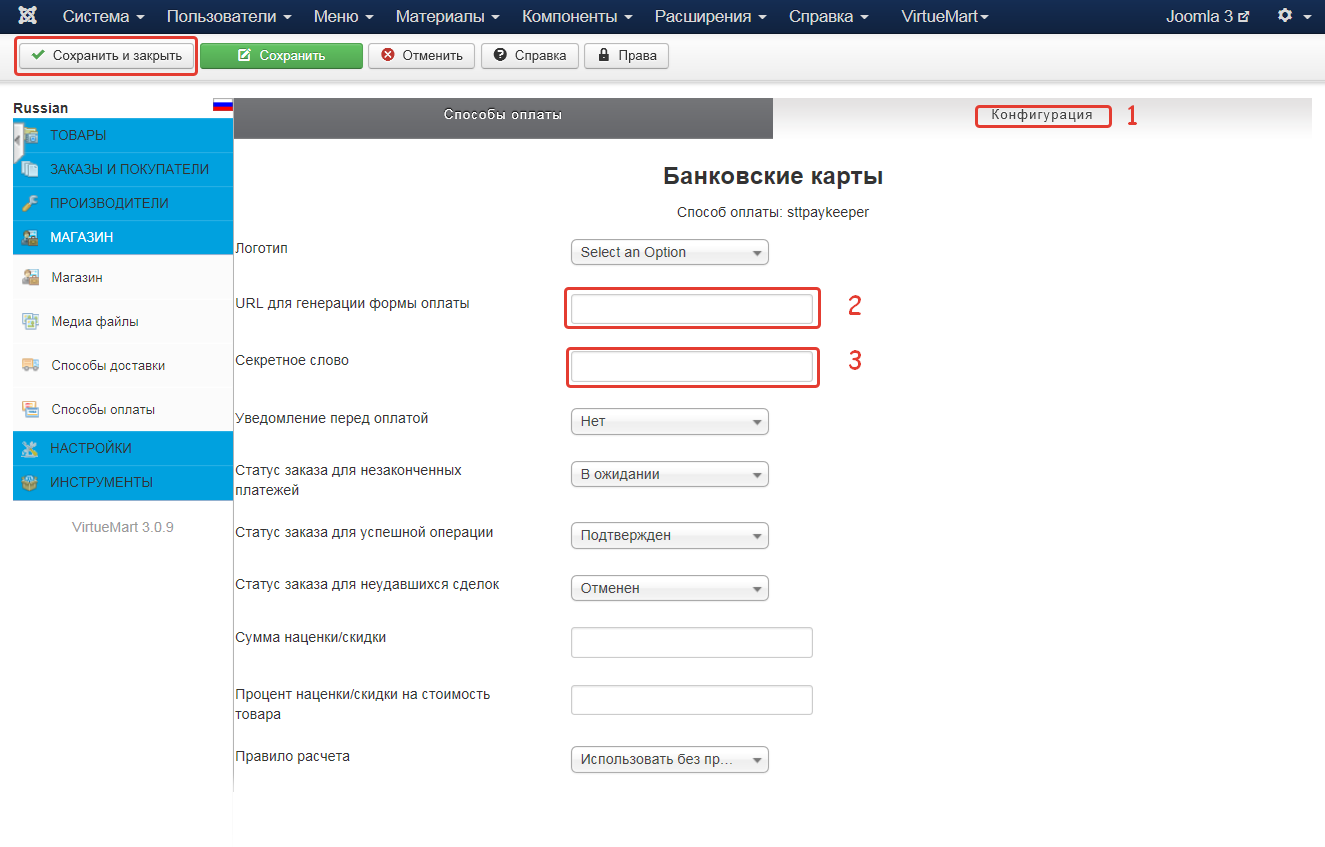The width and height of the screenshot is (1325, 847).
Task: Collapse the sidebar with the arrow handle
Action: [17, 143]
